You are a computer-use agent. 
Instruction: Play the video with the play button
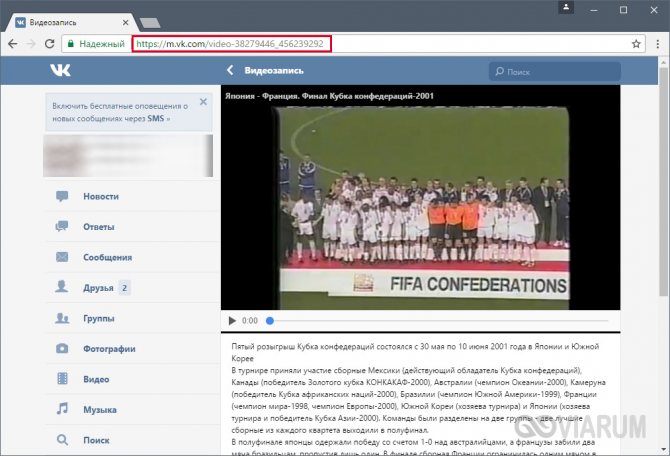coord(232,321)
